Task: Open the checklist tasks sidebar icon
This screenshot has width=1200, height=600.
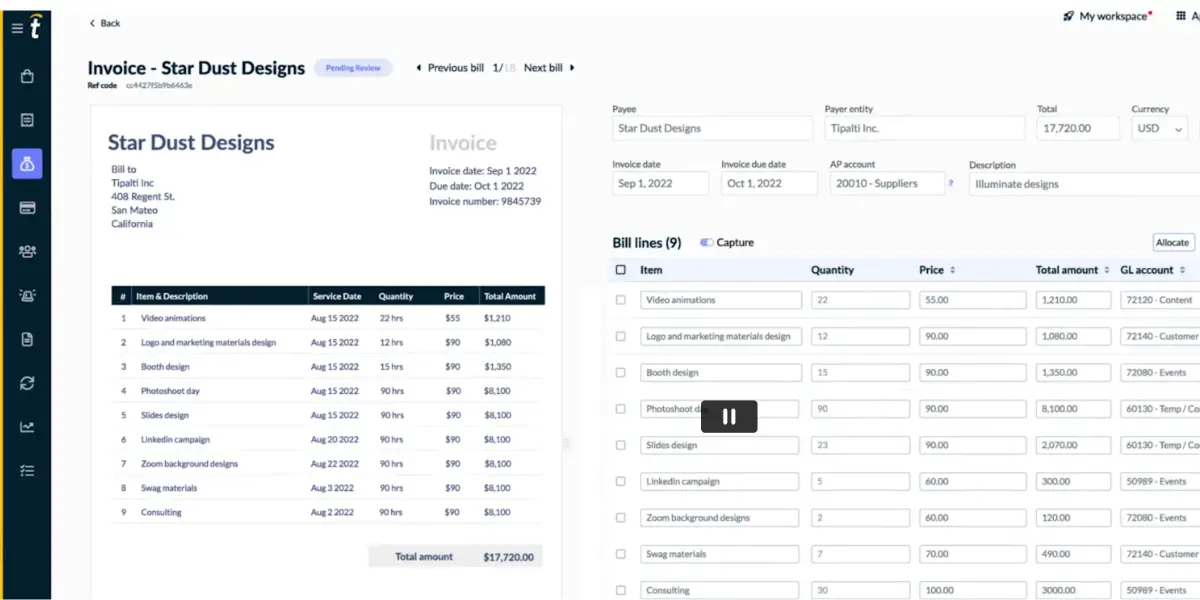Action: coord(27,470)
